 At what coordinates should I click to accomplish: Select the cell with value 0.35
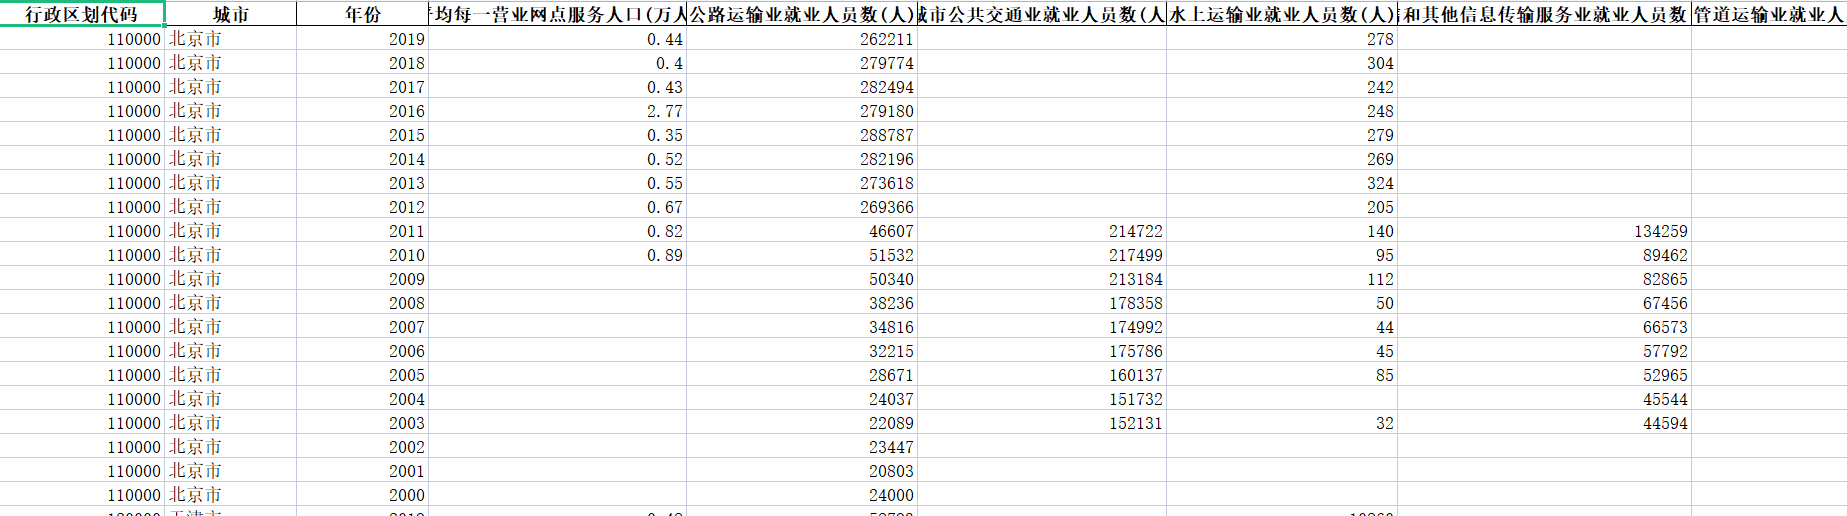coord(557,135)
